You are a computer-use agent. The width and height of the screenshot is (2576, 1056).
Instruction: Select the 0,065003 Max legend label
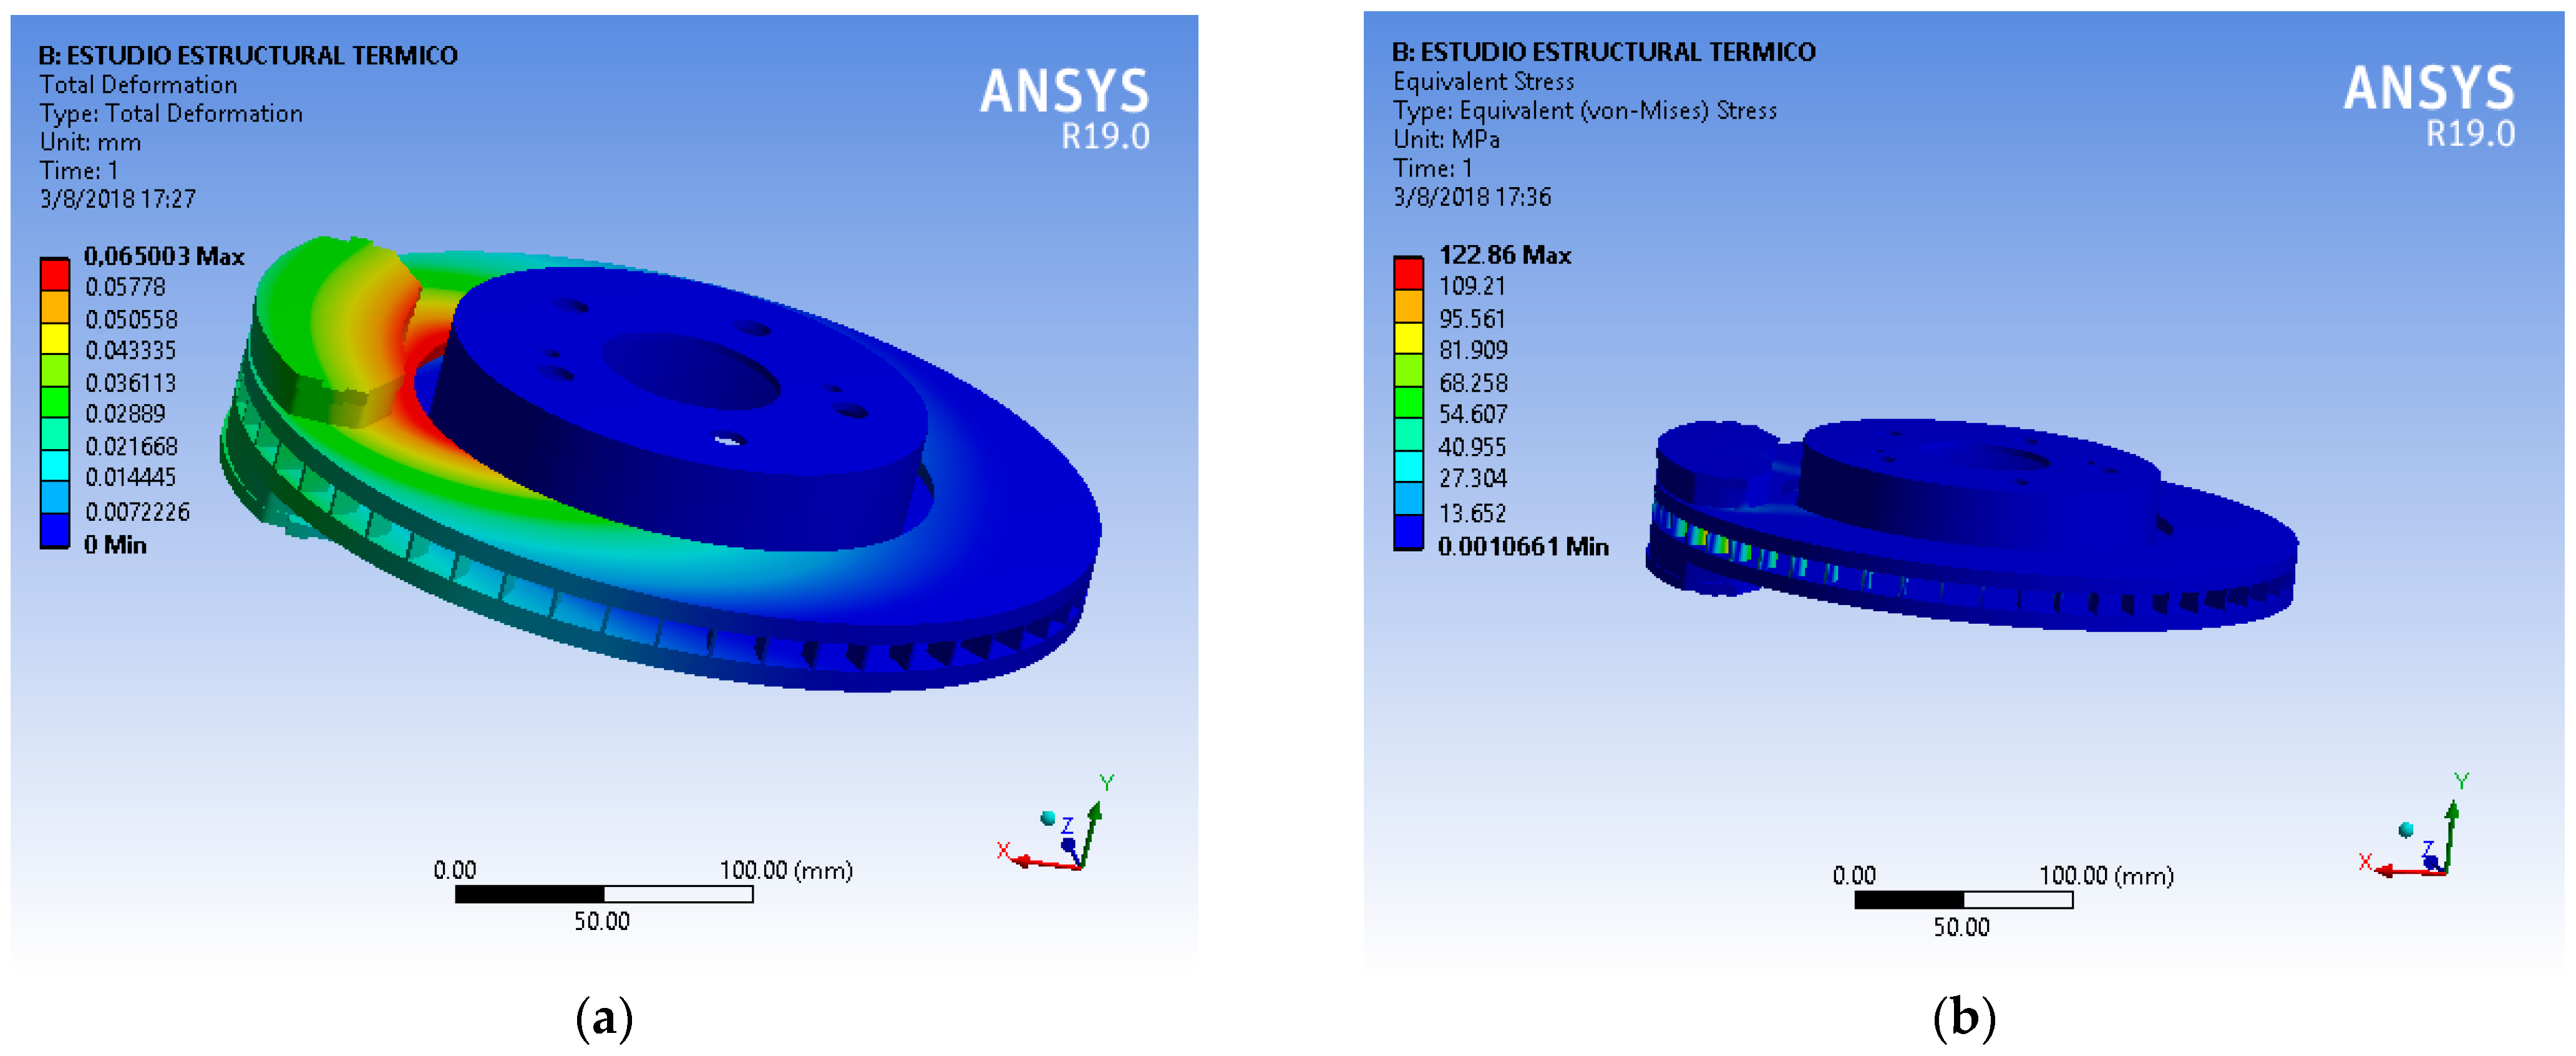click(x=164, y=256)
